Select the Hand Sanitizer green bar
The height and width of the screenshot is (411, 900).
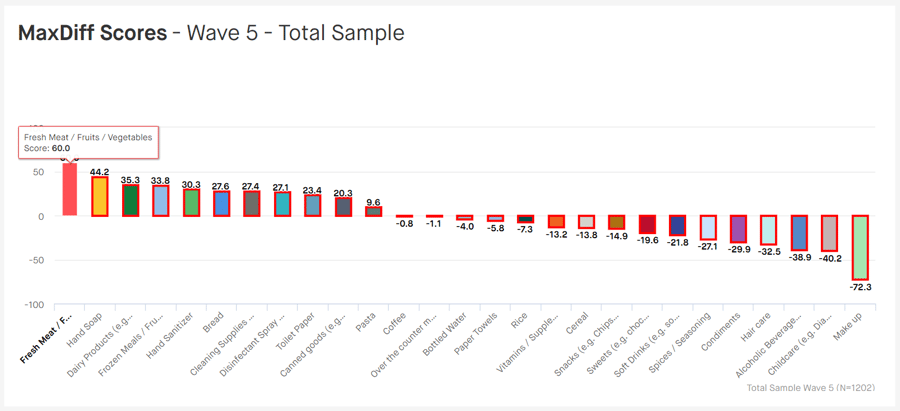coord(191,203)
